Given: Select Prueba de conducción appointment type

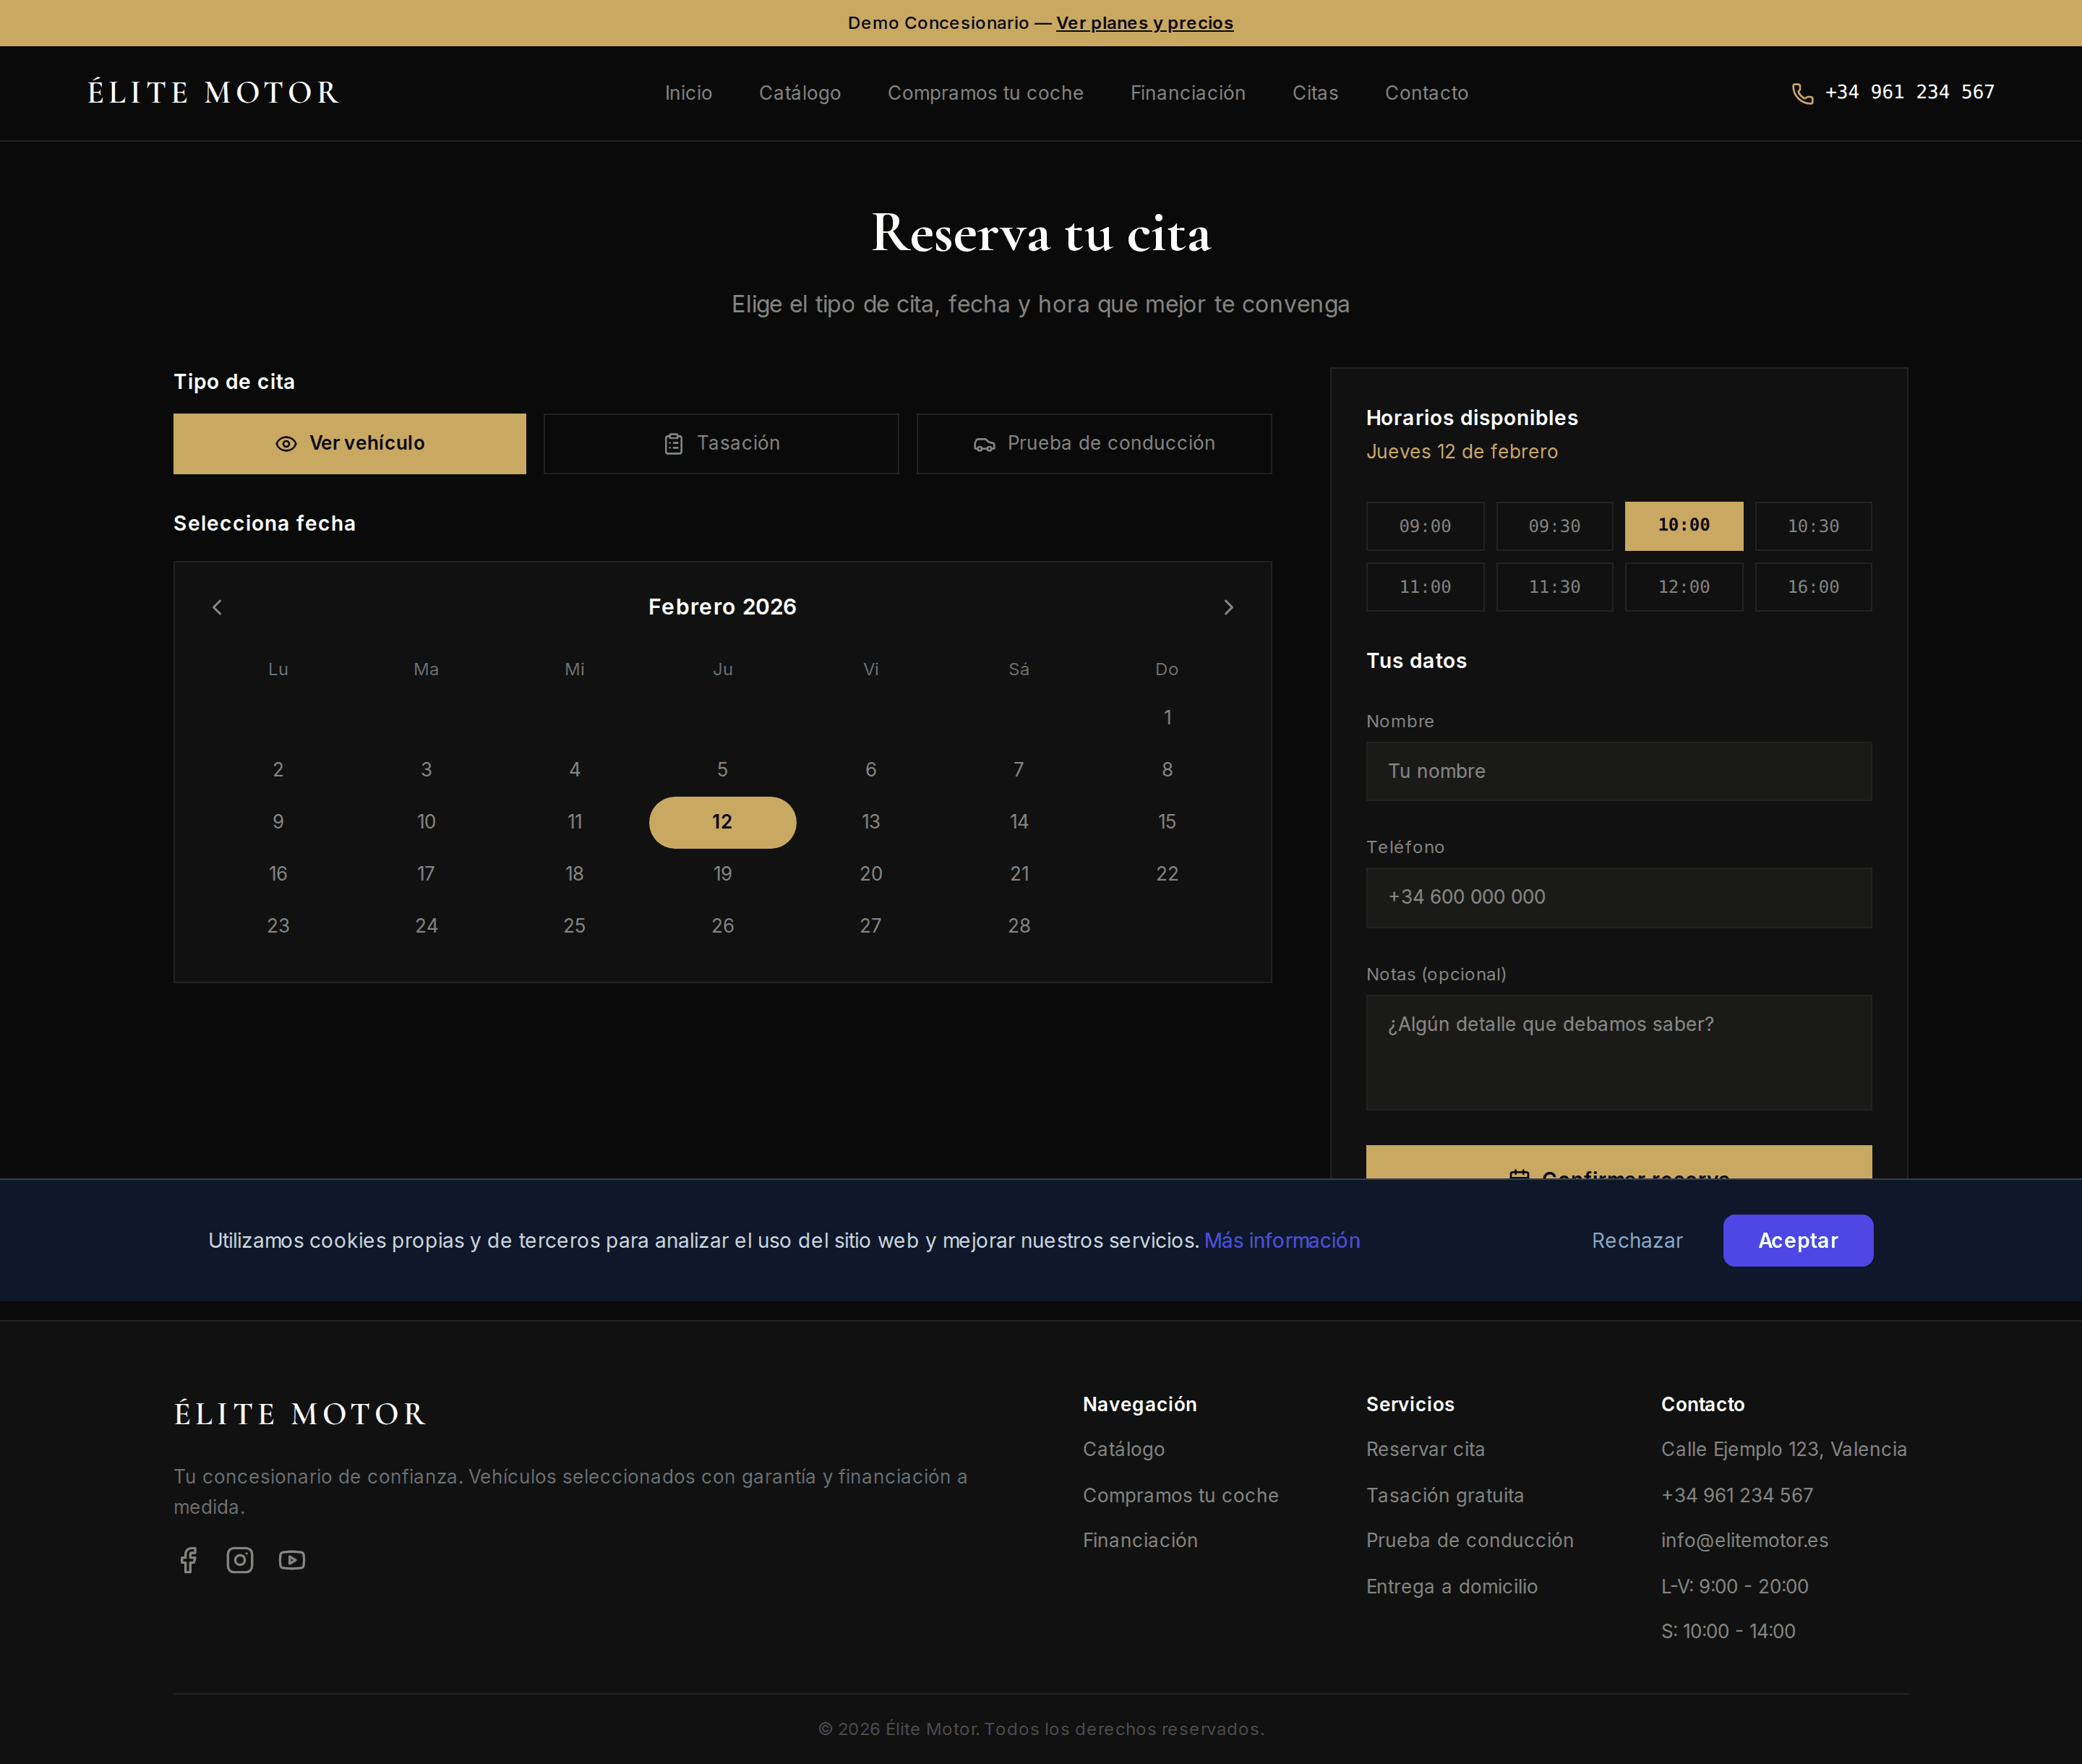Looking at the screenshot, I should (x=1094, y=444).
